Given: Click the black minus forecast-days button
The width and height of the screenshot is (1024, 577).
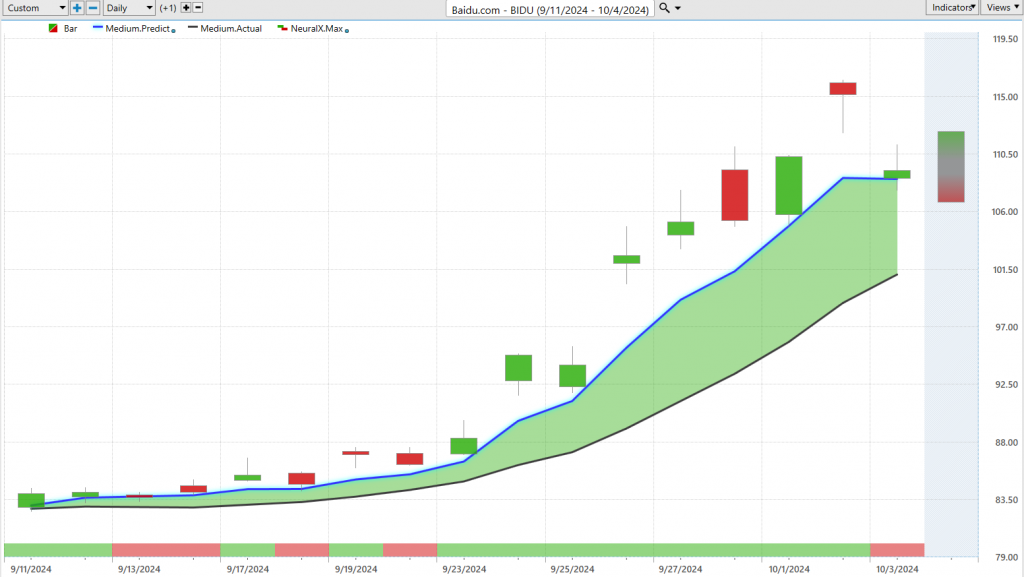Looking at the screenshot, I should click(198, 8).
